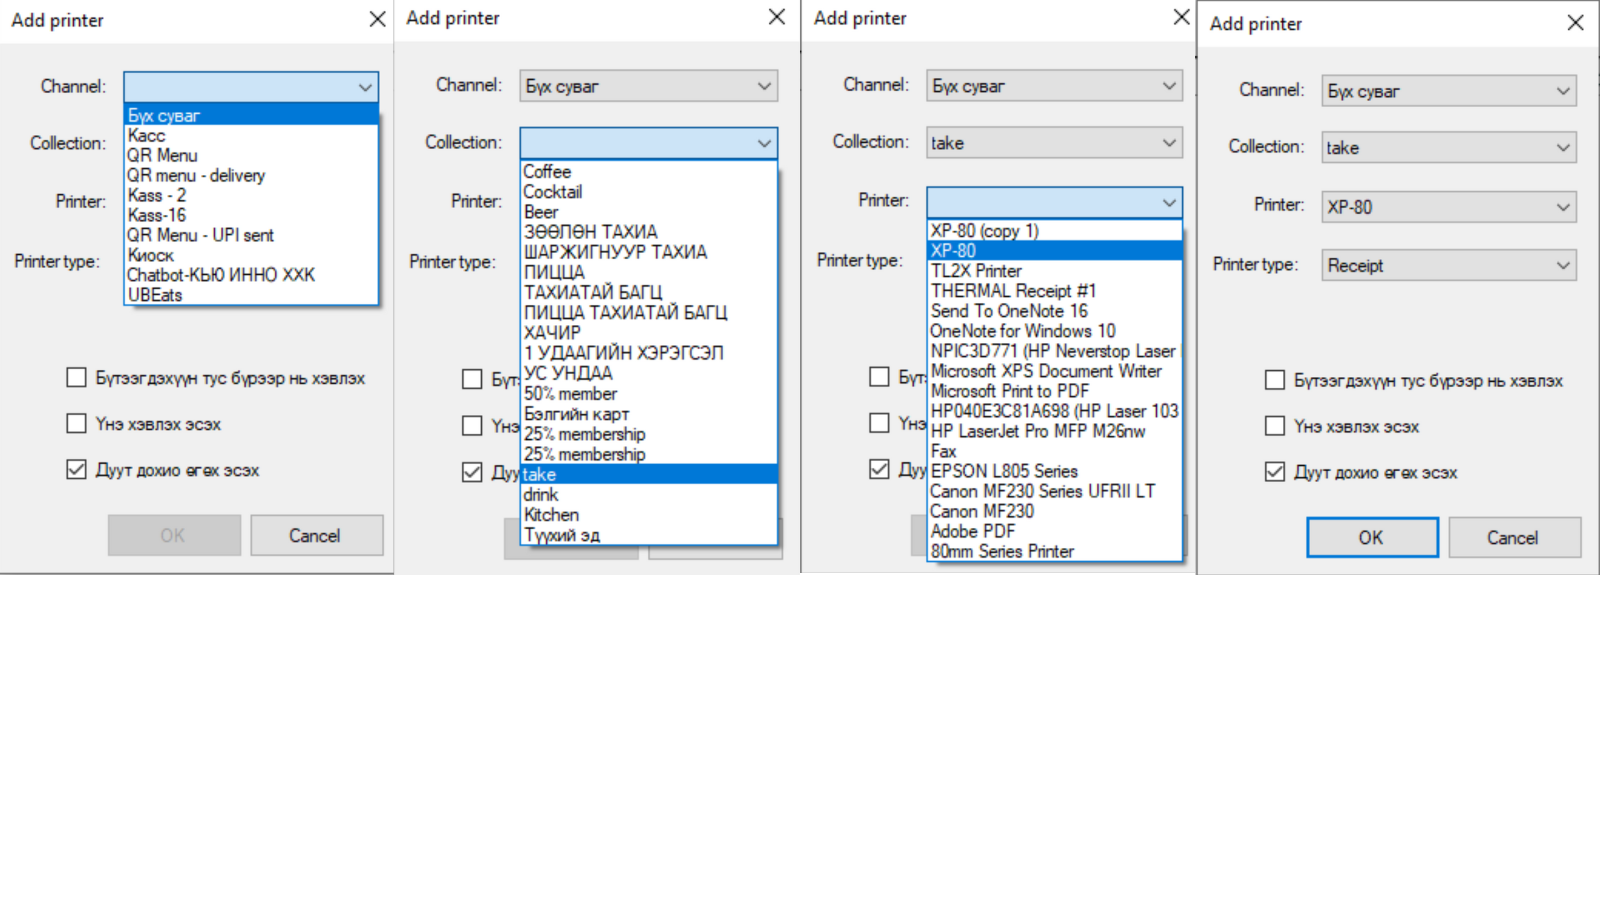Pick the "UBEats" channel option

click(155, 295)
